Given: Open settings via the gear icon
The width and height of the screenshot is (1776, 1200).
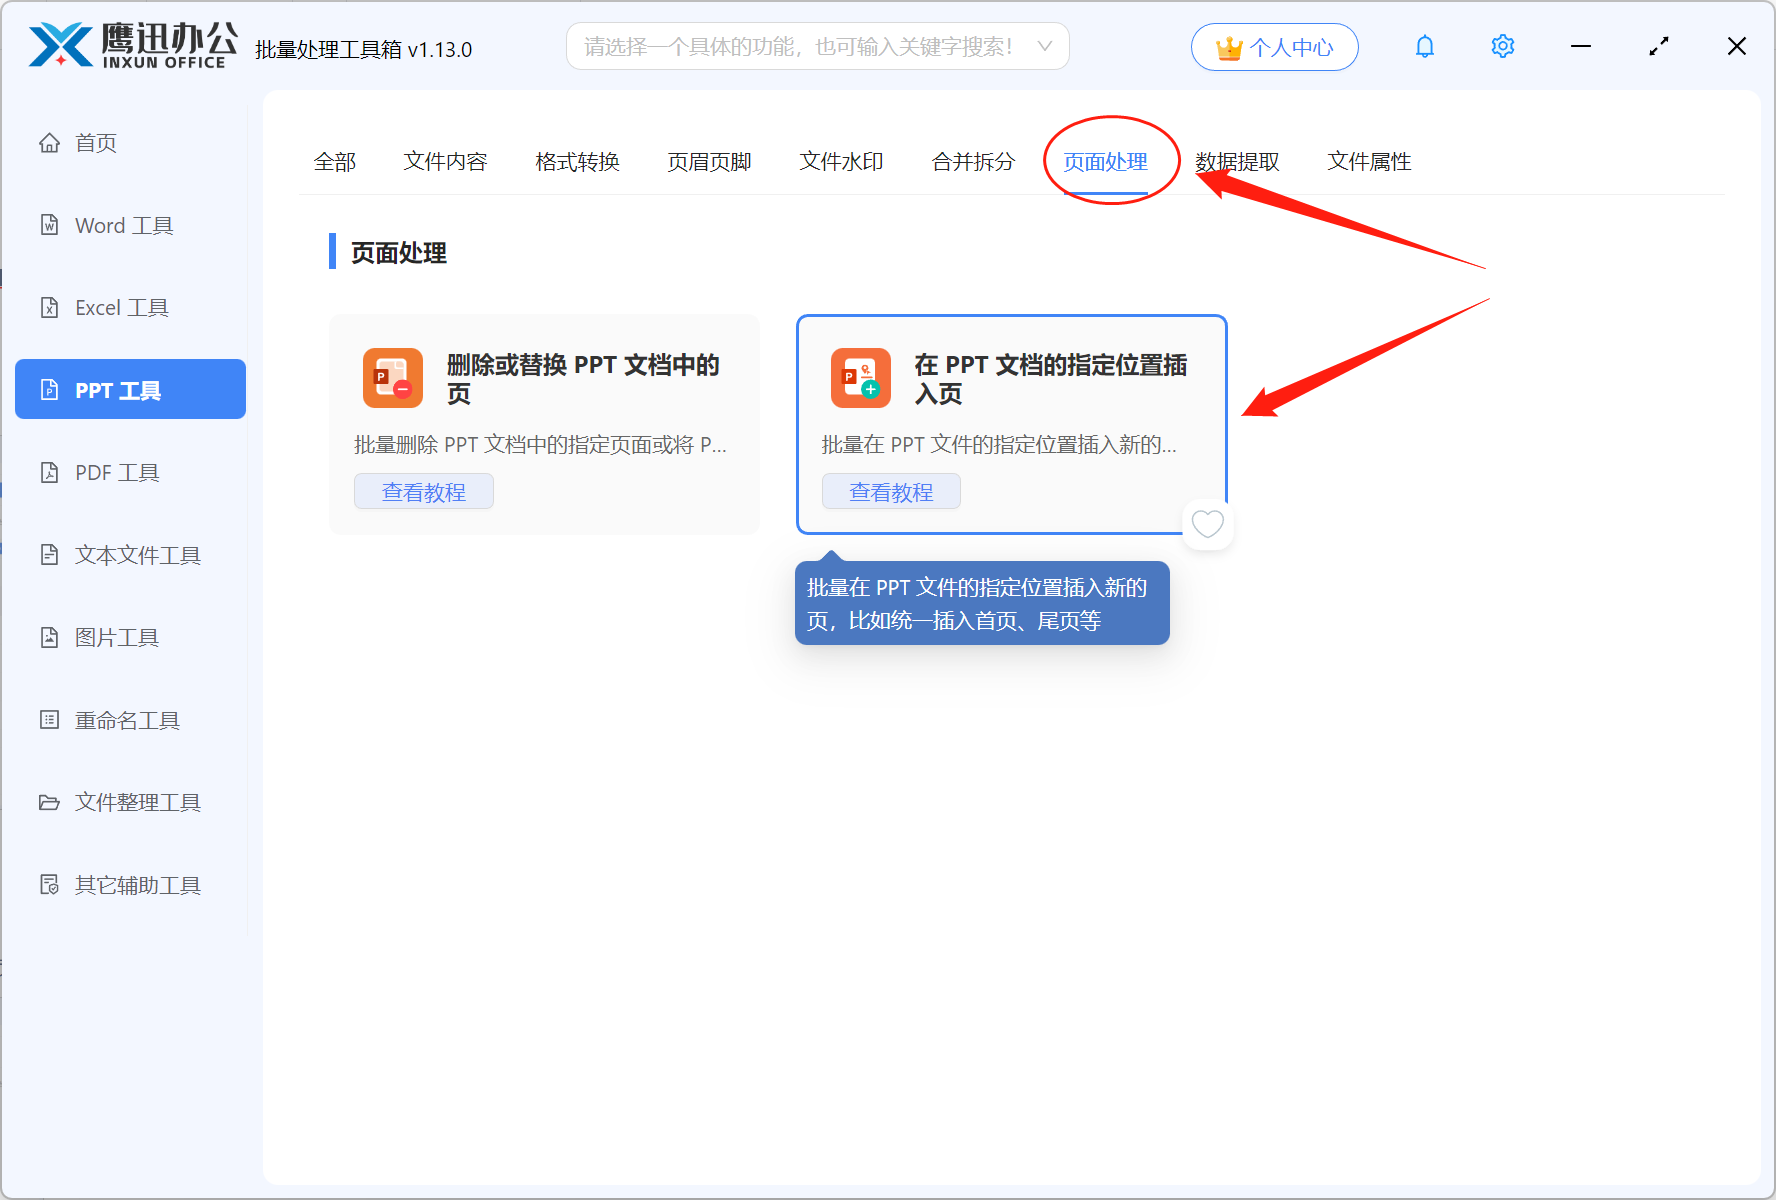Looking at the screenshot, I should [x=1502, y=47].
